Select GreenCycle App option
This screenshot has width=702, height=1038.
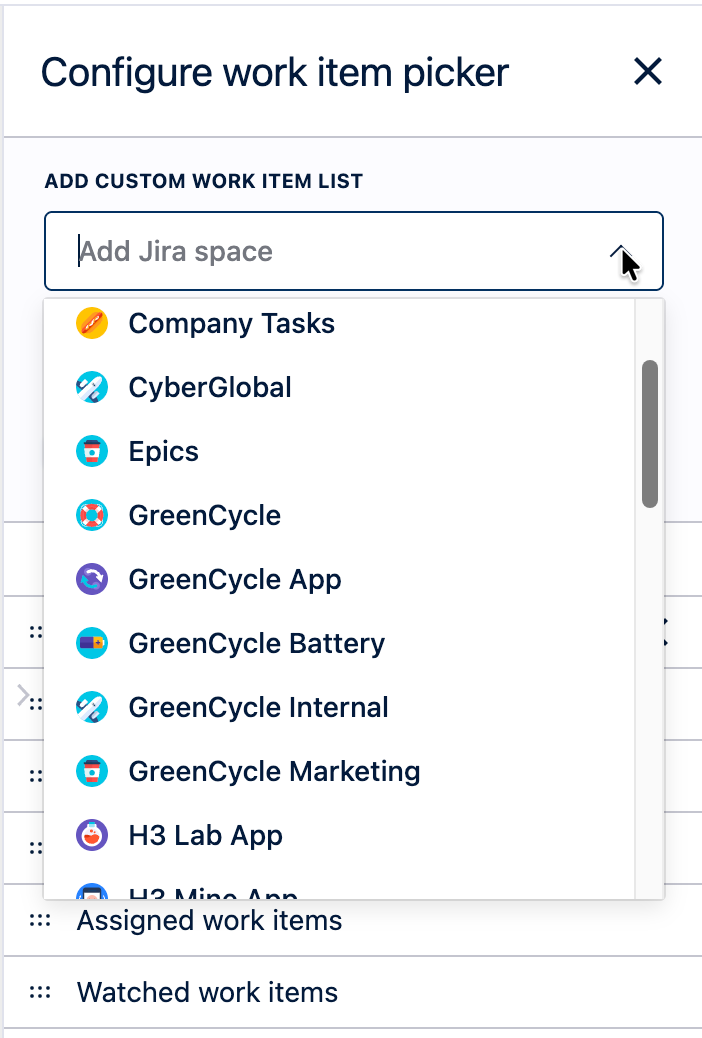coord(338,579)
